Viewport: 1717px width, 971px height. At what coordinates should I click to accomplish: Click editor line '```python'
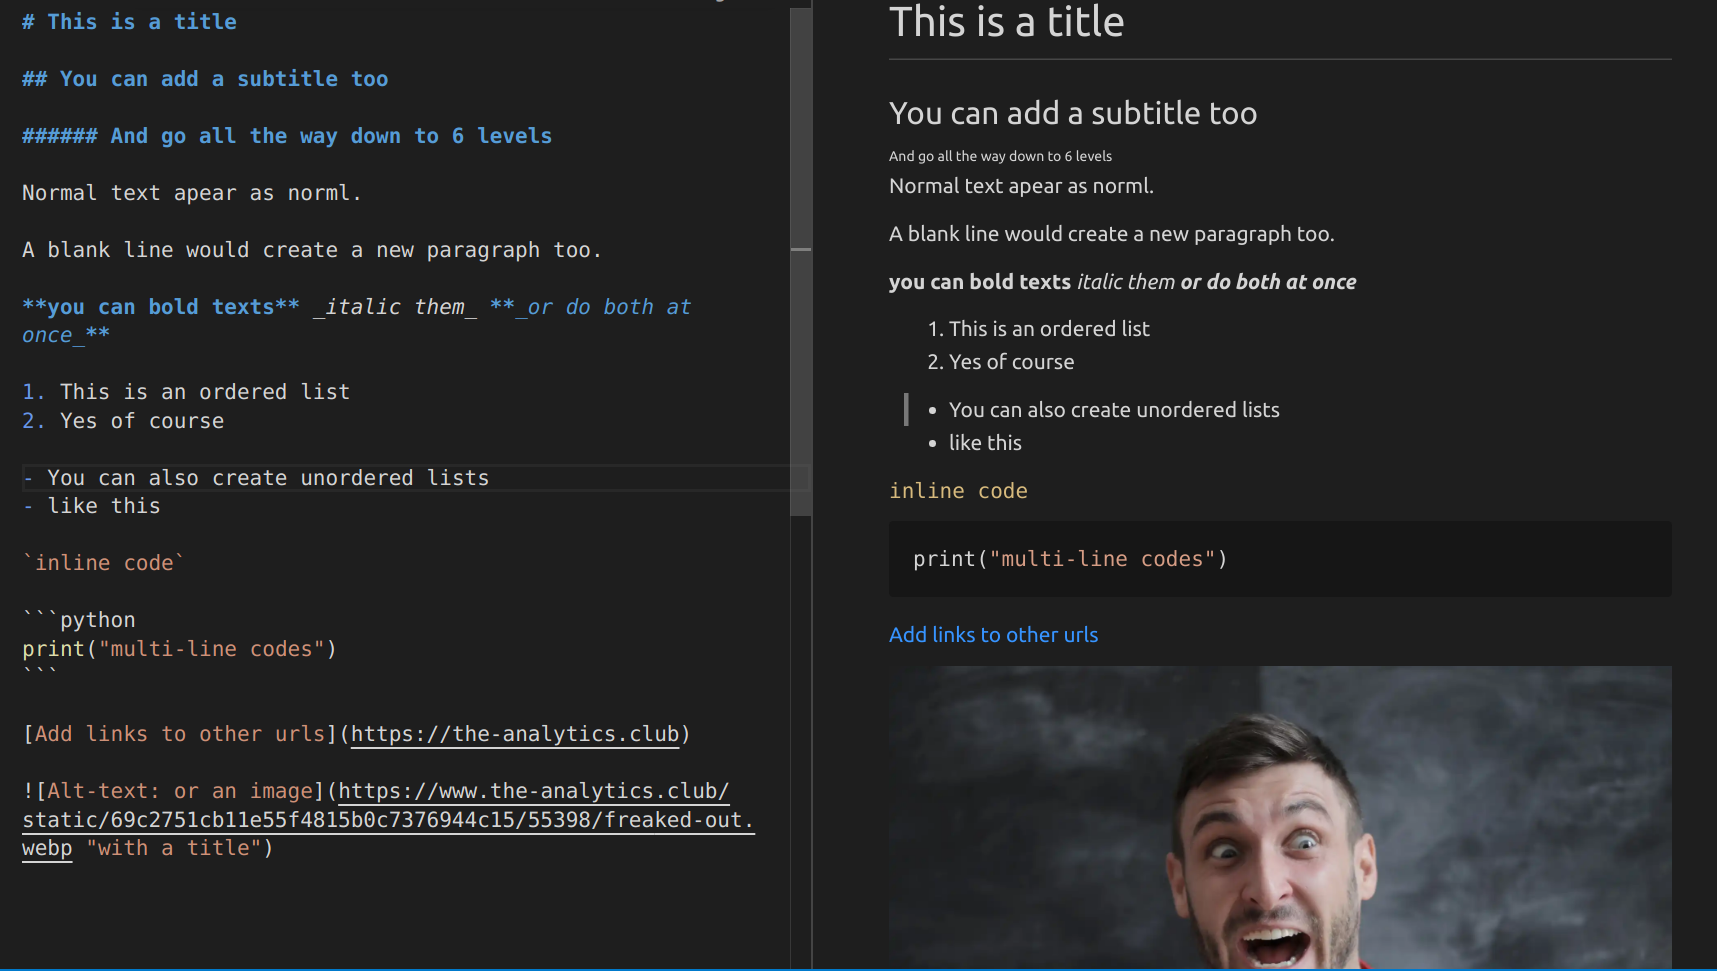click(x=79, y=620)
